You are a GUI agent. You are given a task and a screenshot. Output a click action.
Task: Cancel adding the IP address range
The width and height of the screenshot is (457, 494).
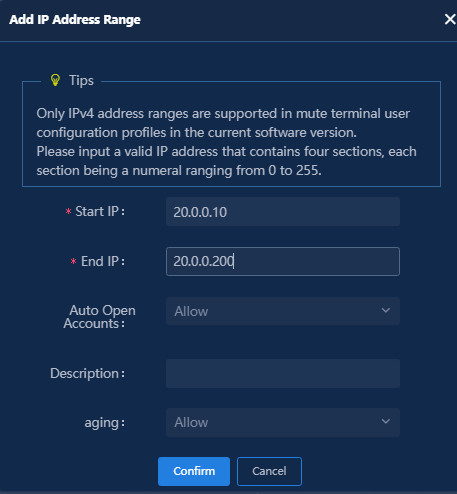point(269,471)
